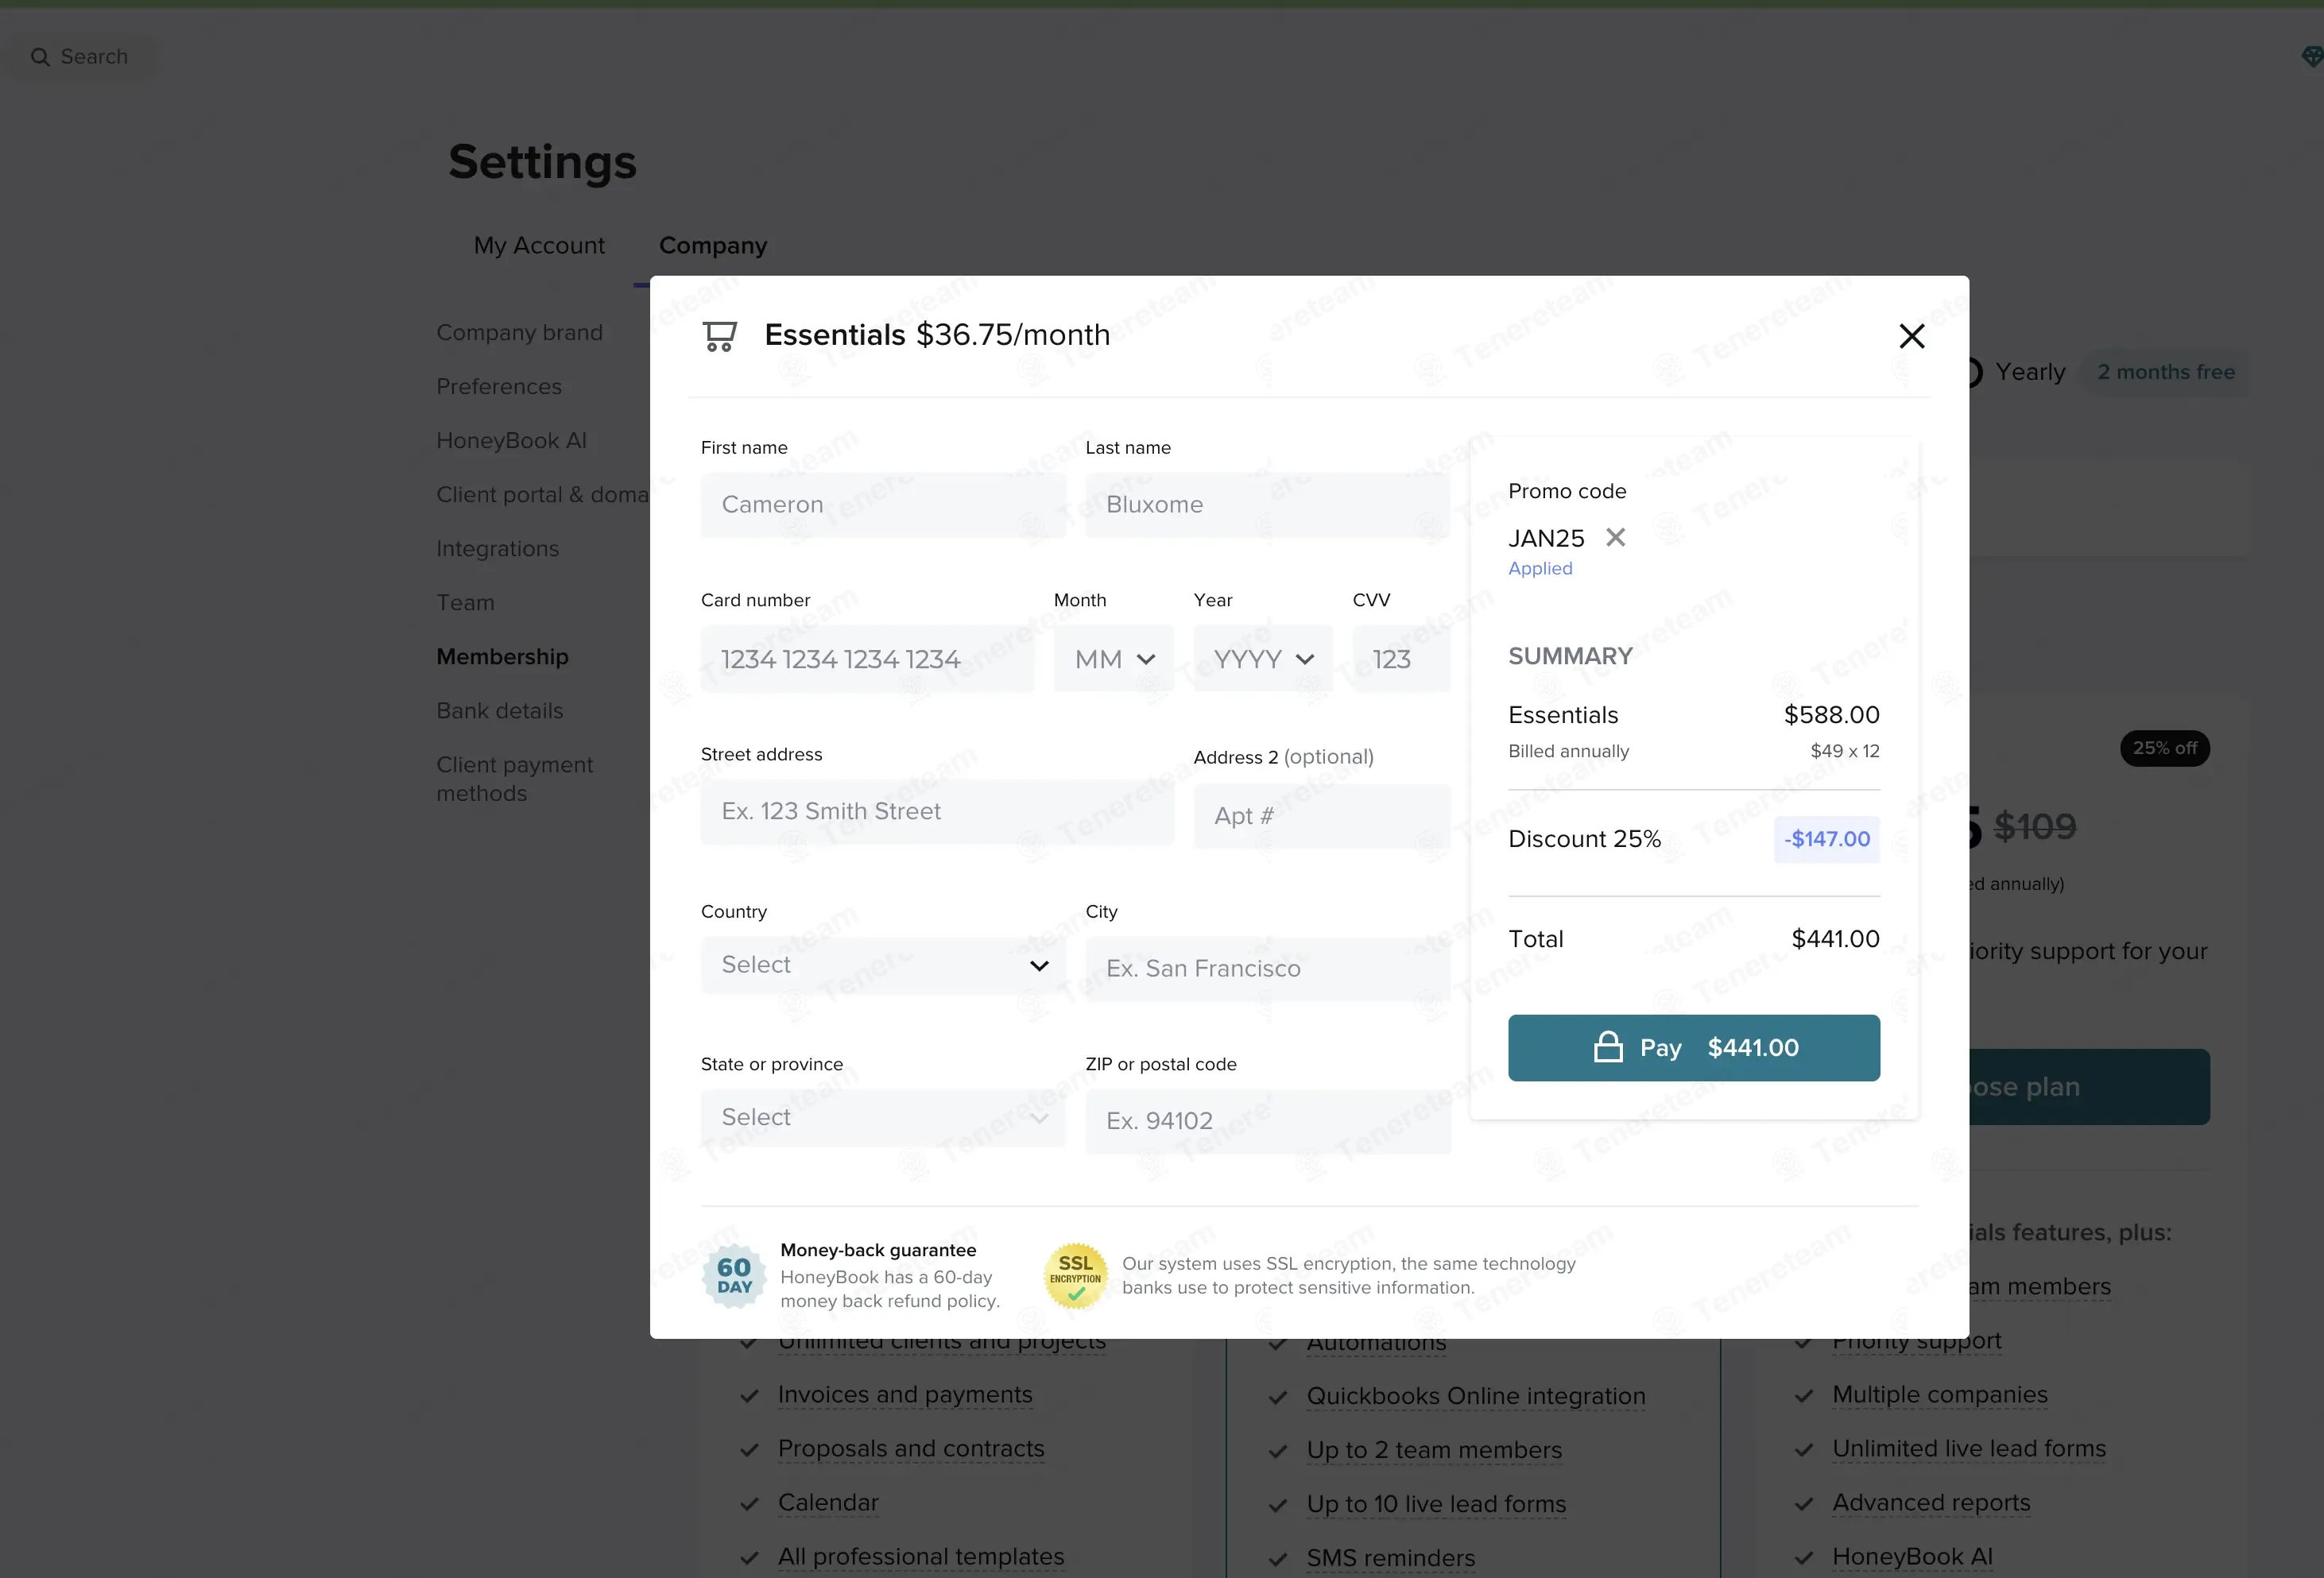2324x1578 pixels.
Task: Remove the JAN25 promo code
Action: [1615, 538]
